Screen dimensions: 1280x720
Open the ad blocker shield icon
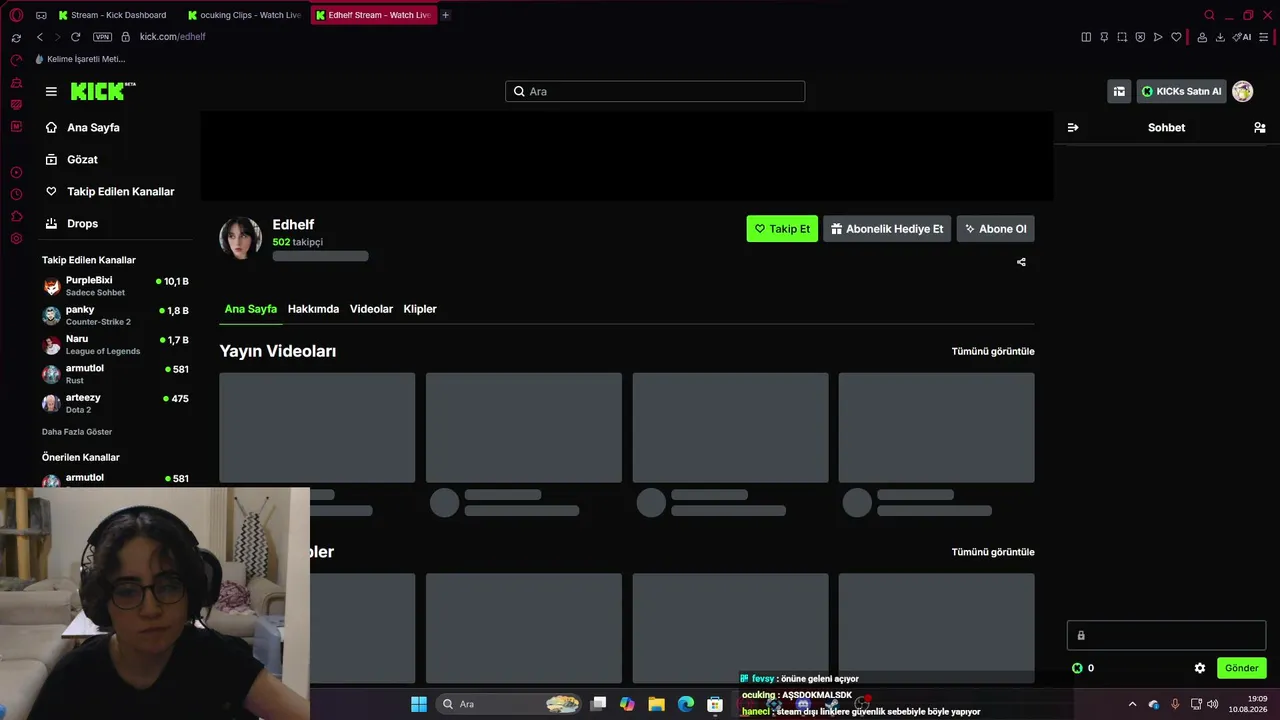[x=1140, y=37]
